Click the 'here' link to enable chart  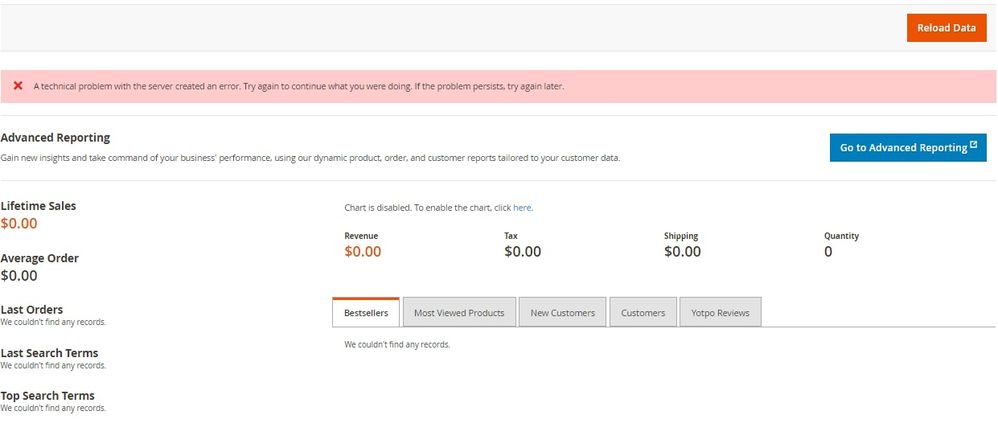coord(522,208)
